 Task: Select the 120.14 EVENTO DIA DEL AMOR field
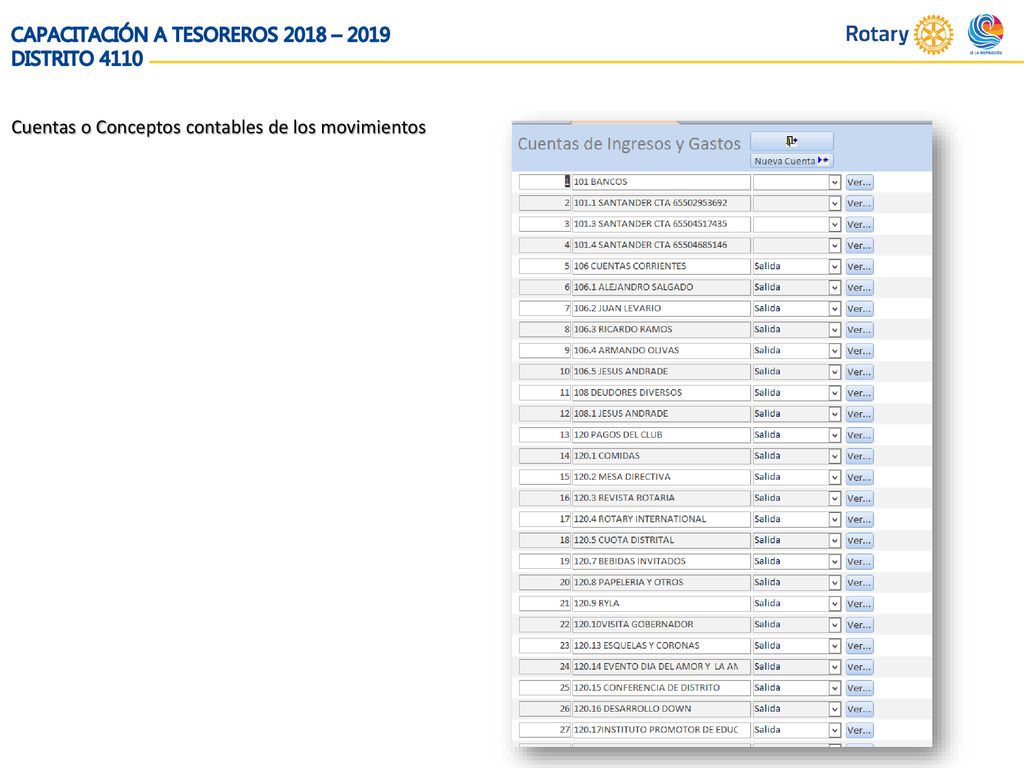[661, 666]
